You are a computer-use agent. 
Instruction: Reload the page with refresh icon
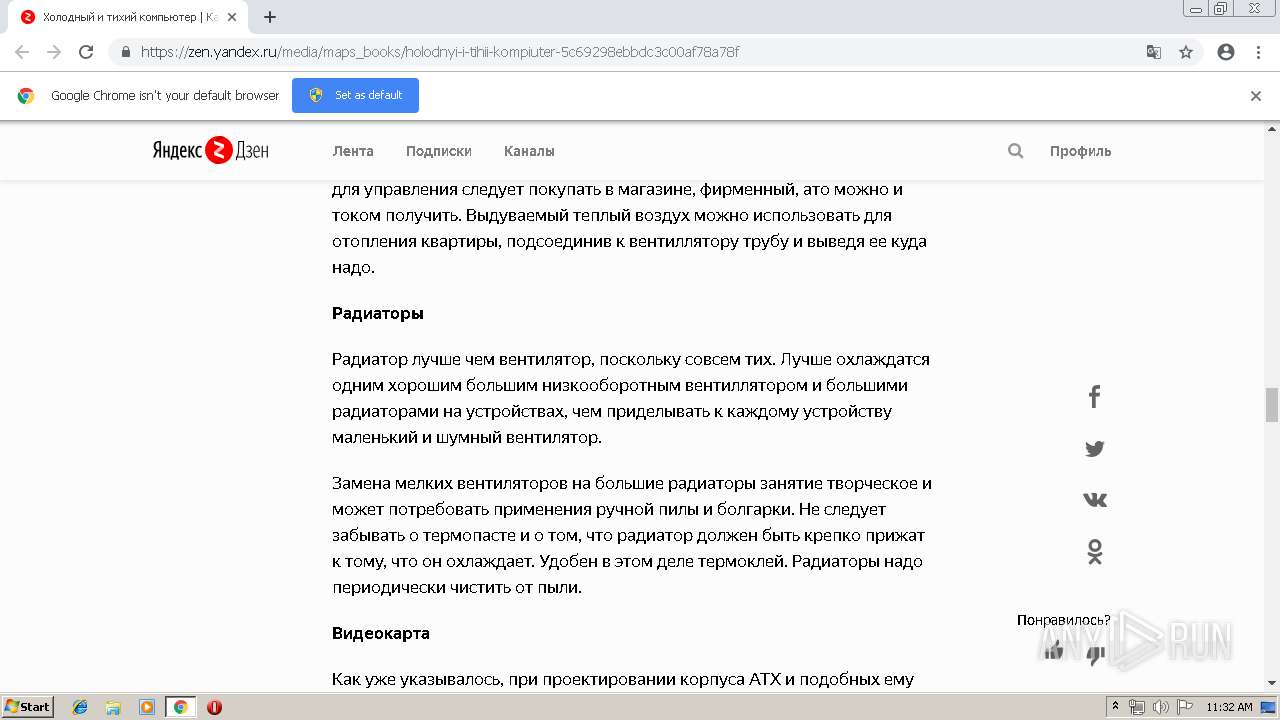[86, 52]
